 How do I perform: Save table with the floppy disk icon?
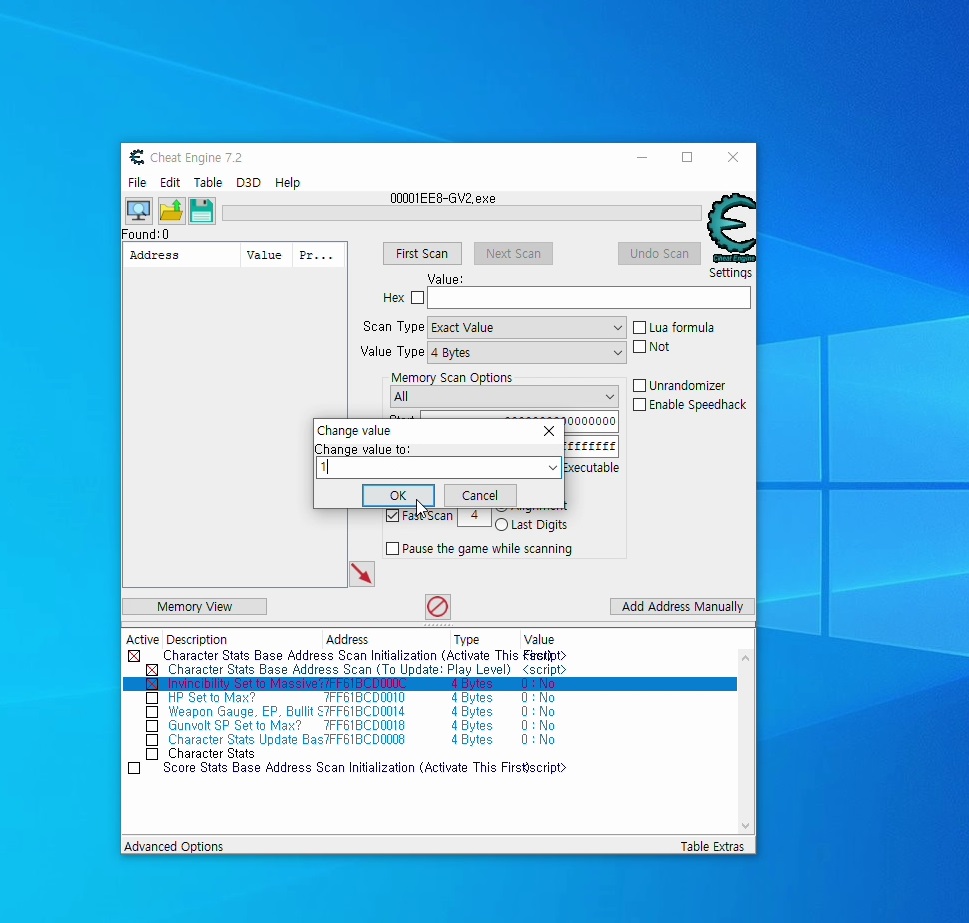pos(201,211)
